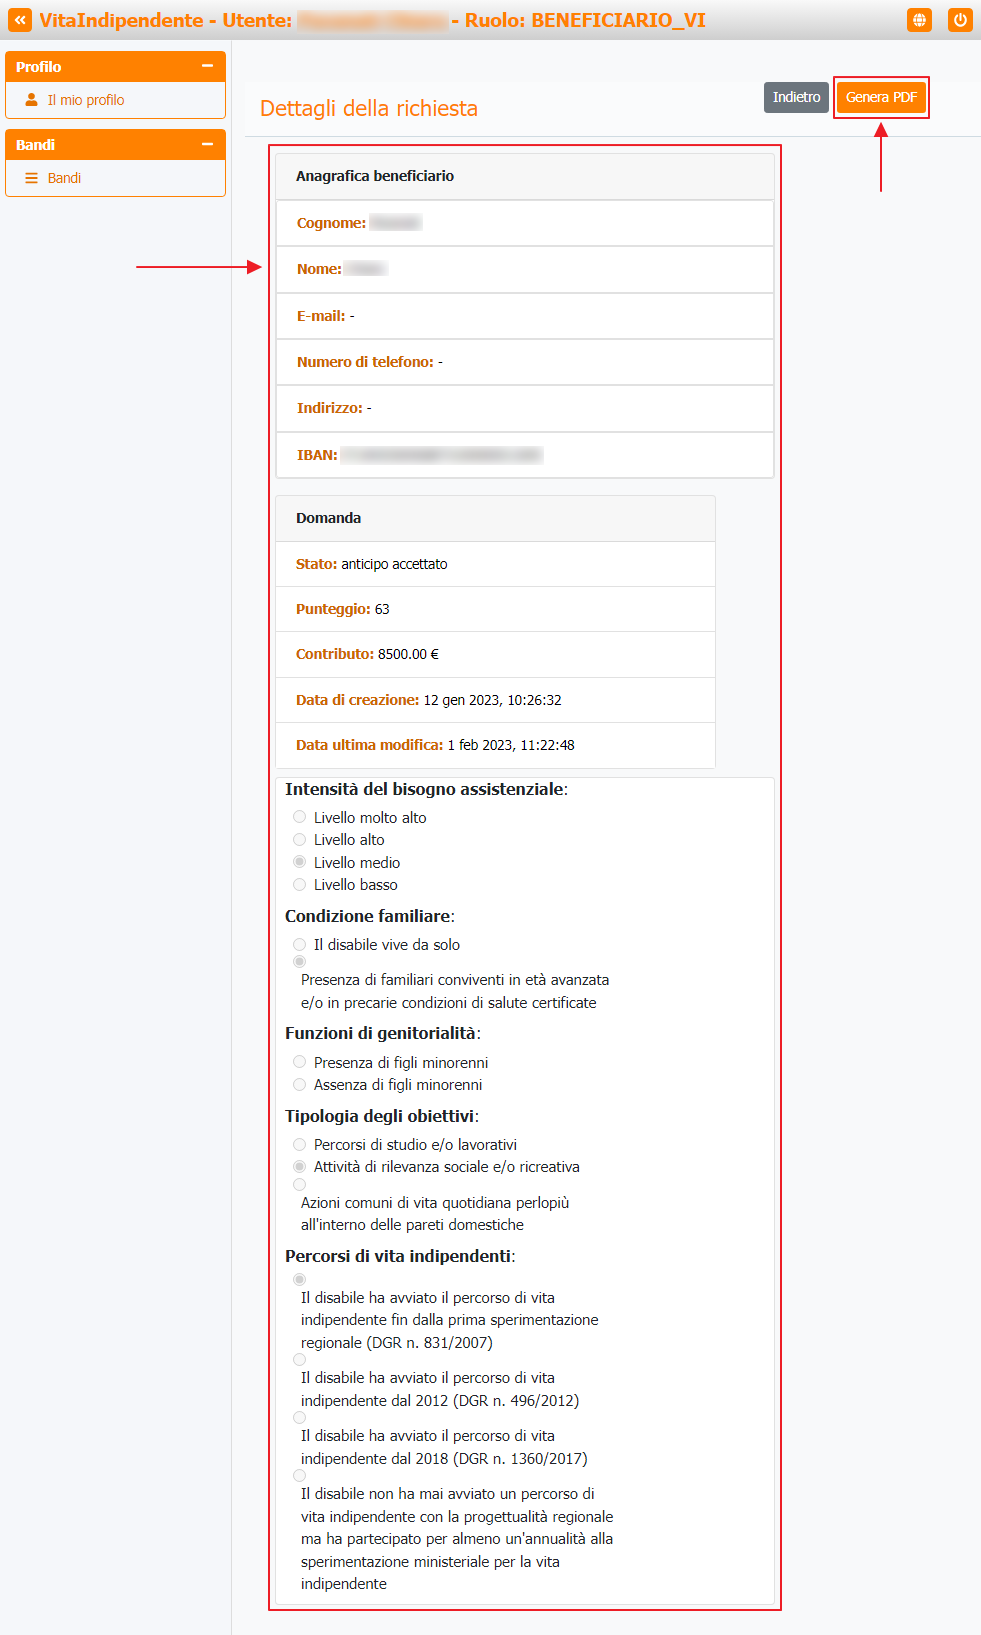Select Livello basso radio option
981x1635 pixels.
pos(299,885)
